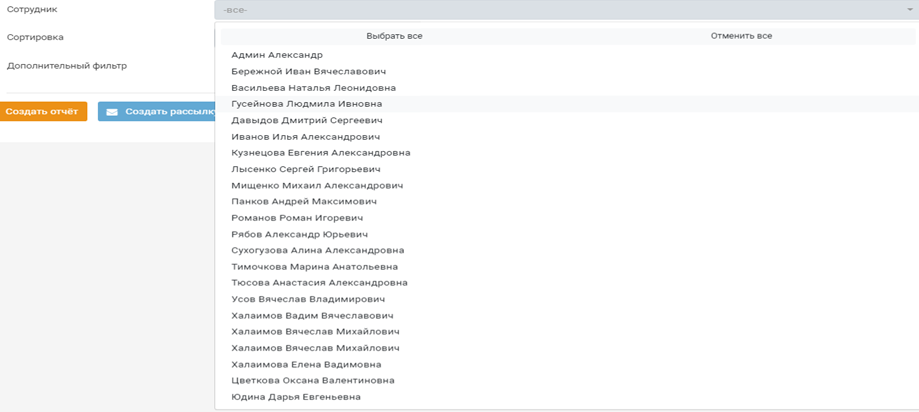Select Бережной Иван Вячеславович
The width and height of the screenshot is (919, 412).
566,71
